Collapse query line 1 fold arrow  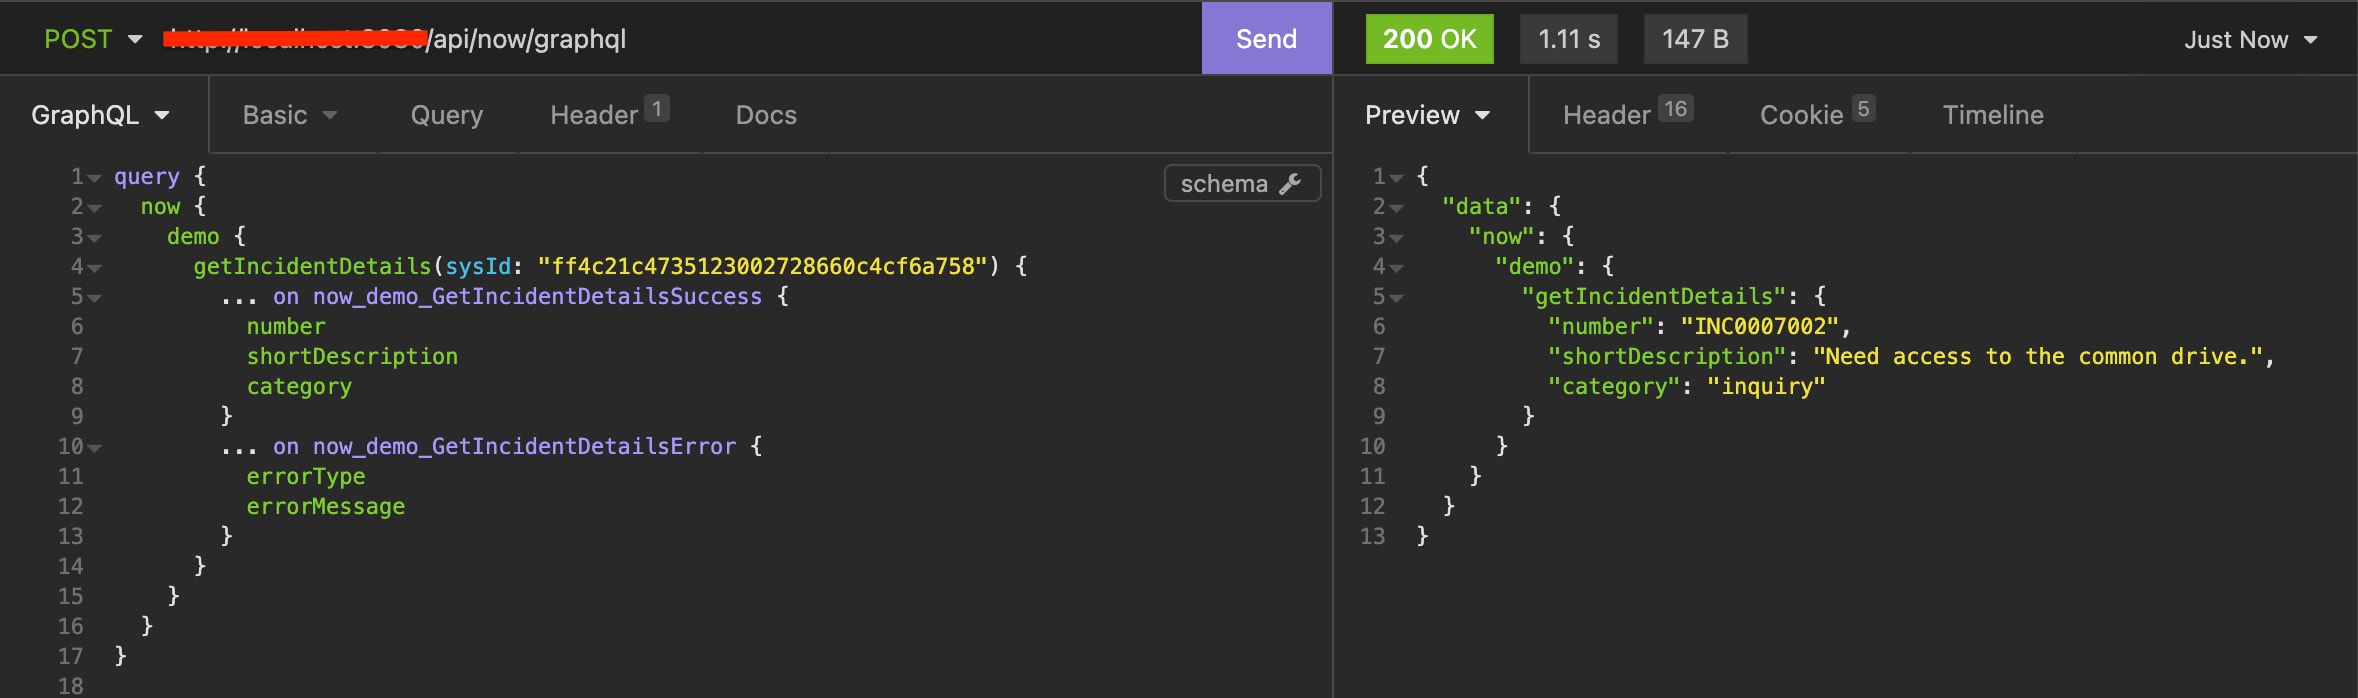click(94, 178)
